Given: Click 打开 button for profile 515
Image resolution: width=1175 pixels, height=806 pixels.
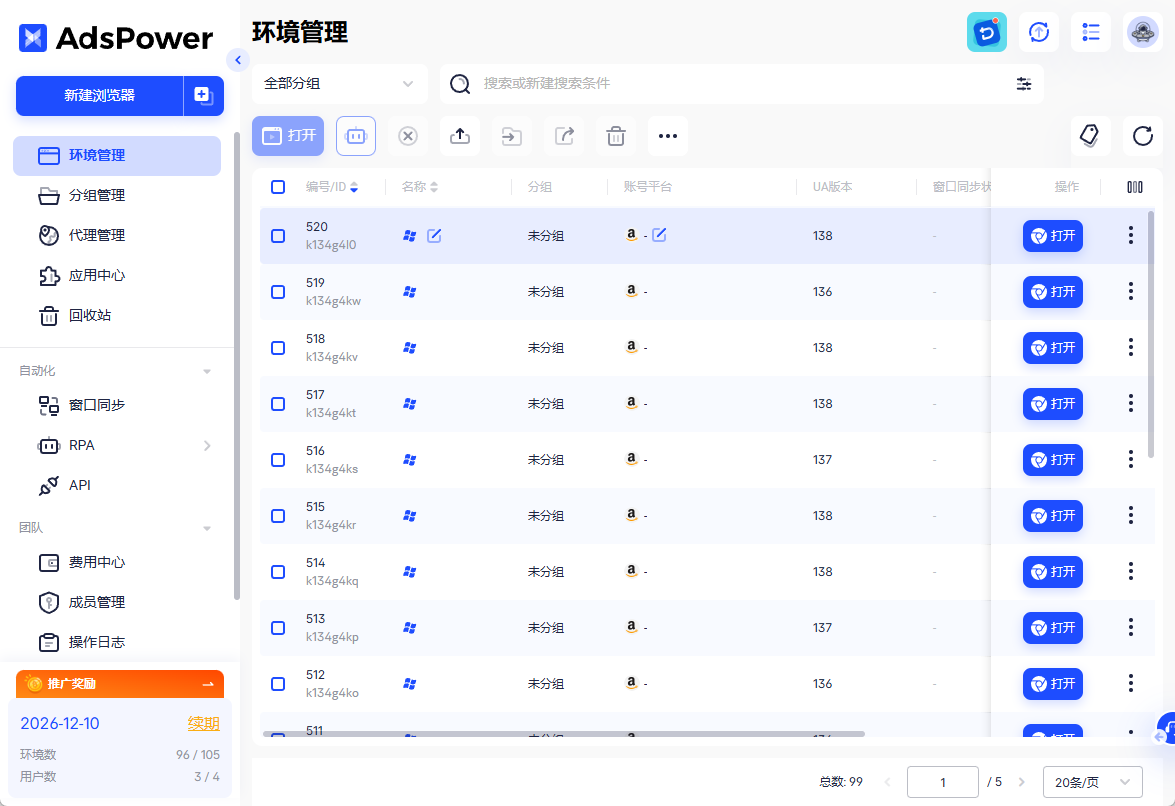Looking at the screenshot, I should coord(1052,515).
